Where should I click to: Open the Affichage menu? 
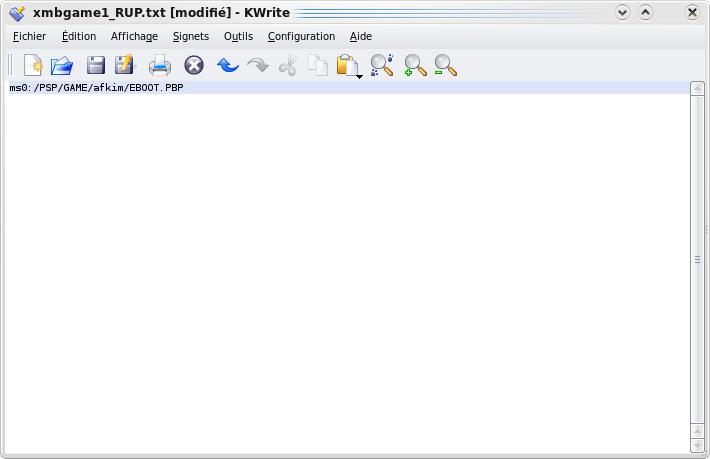tap(134, 36)
